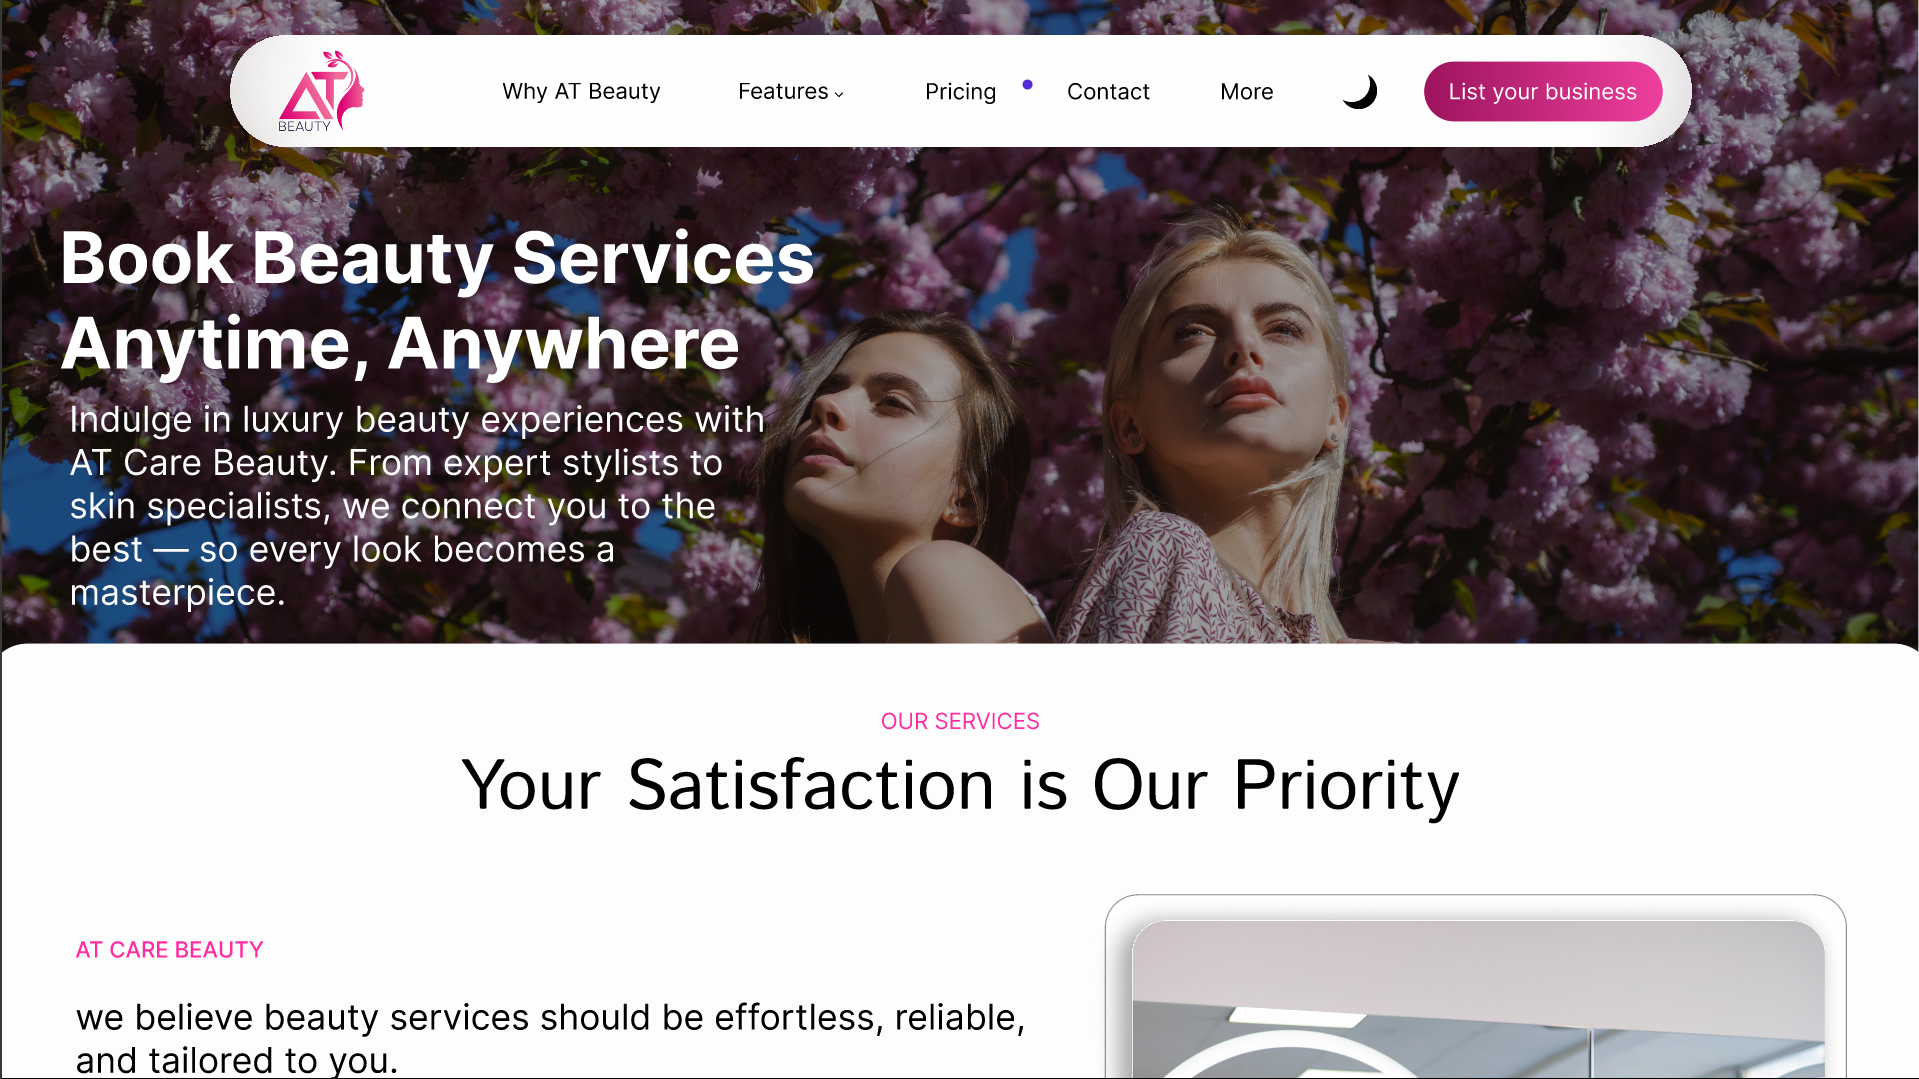Click the List your business button
The image size is (1919, 1079).
click(1542, 91)
